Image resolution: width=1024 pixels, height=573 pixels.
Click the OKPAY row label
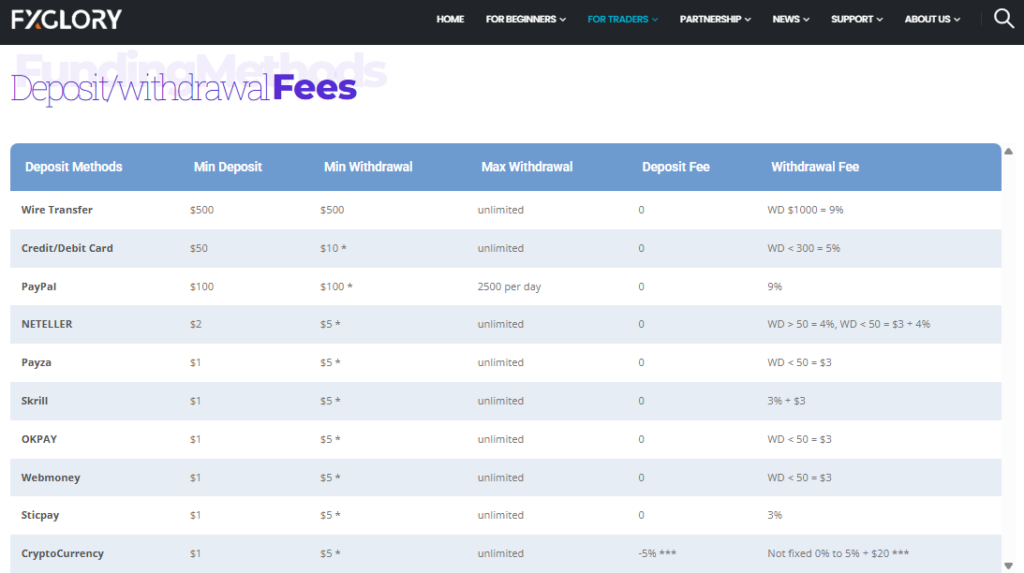coord(39,439)
